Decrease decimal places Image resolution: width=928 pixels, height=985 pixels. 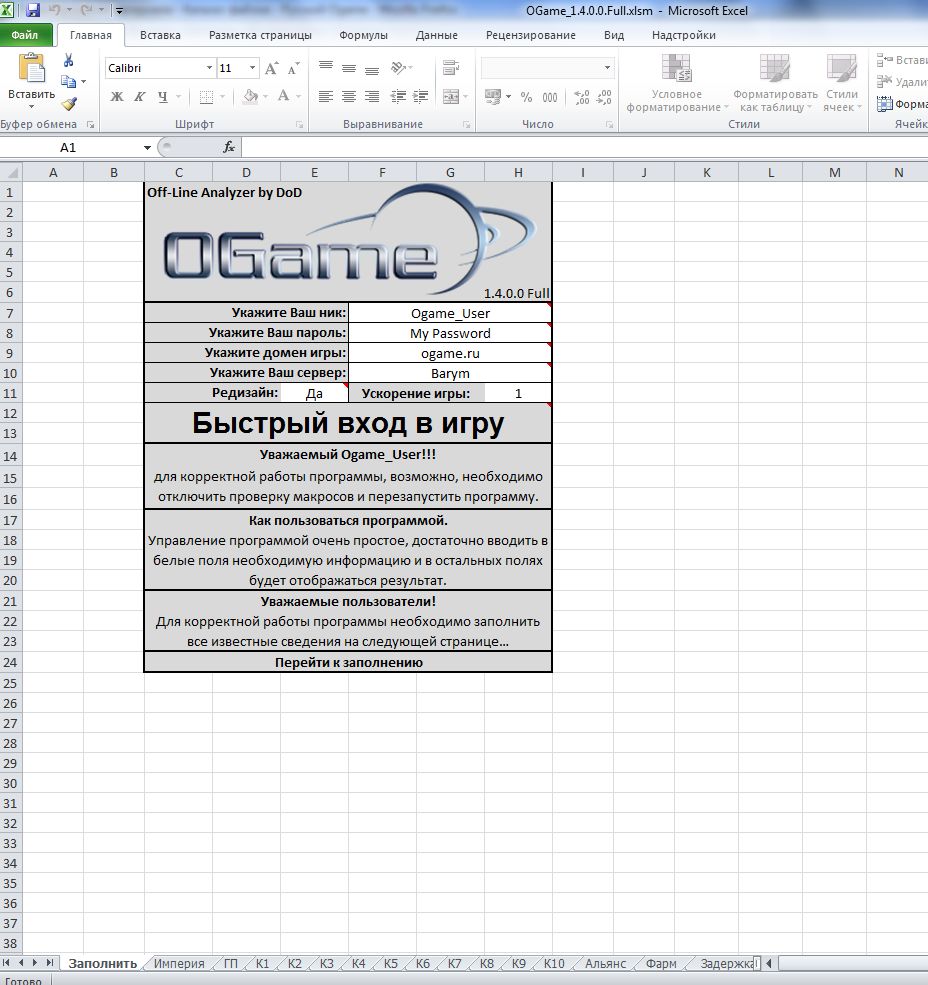point(604,97)
